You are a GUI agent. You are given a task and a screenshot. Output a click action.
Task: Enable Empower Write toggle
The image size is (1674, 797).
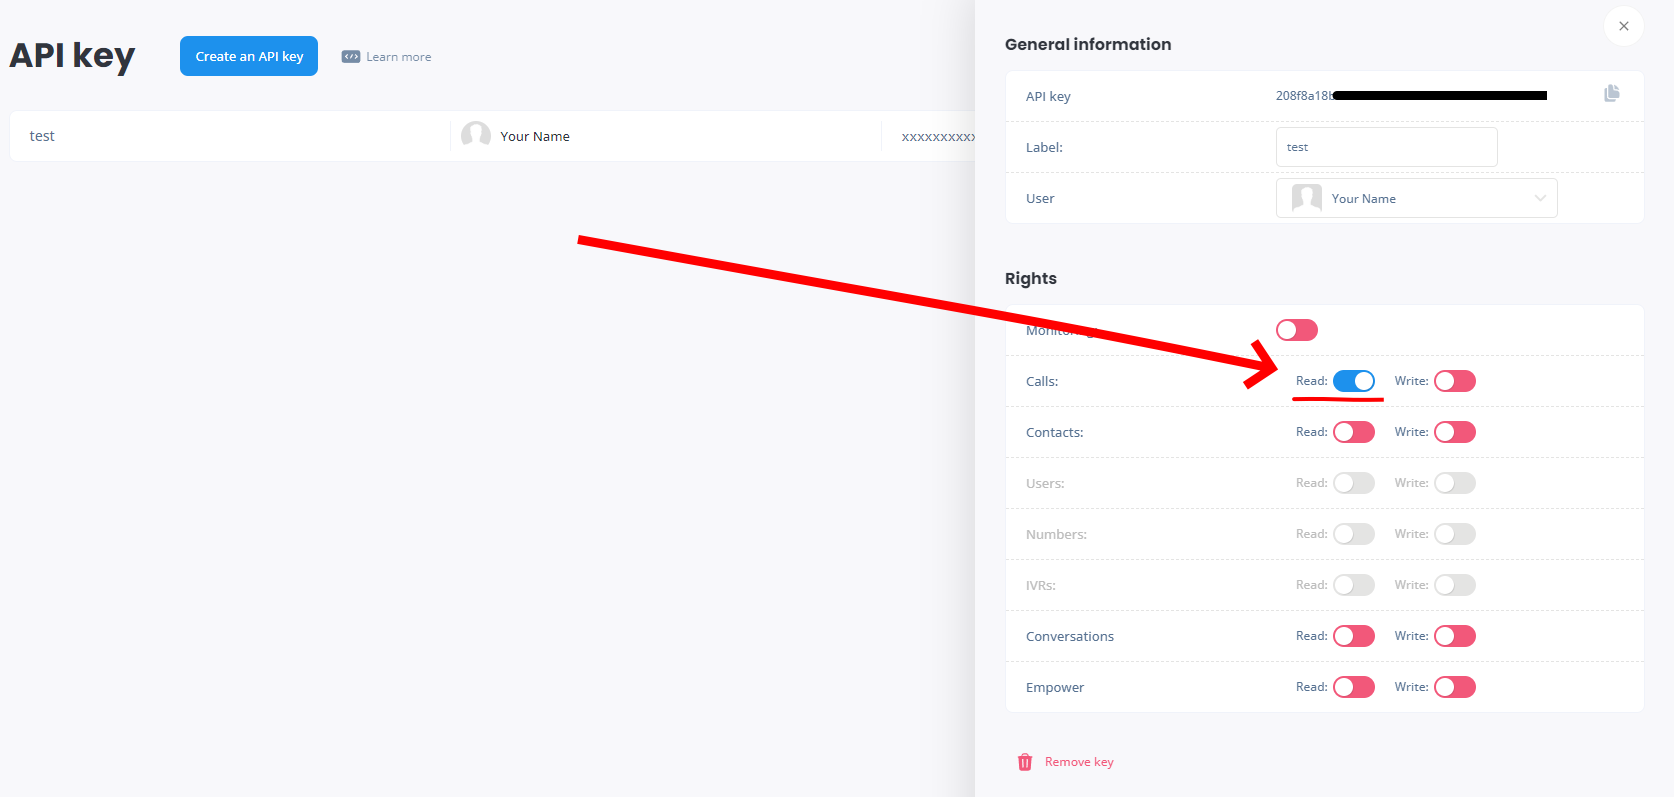click(1454, 687)
